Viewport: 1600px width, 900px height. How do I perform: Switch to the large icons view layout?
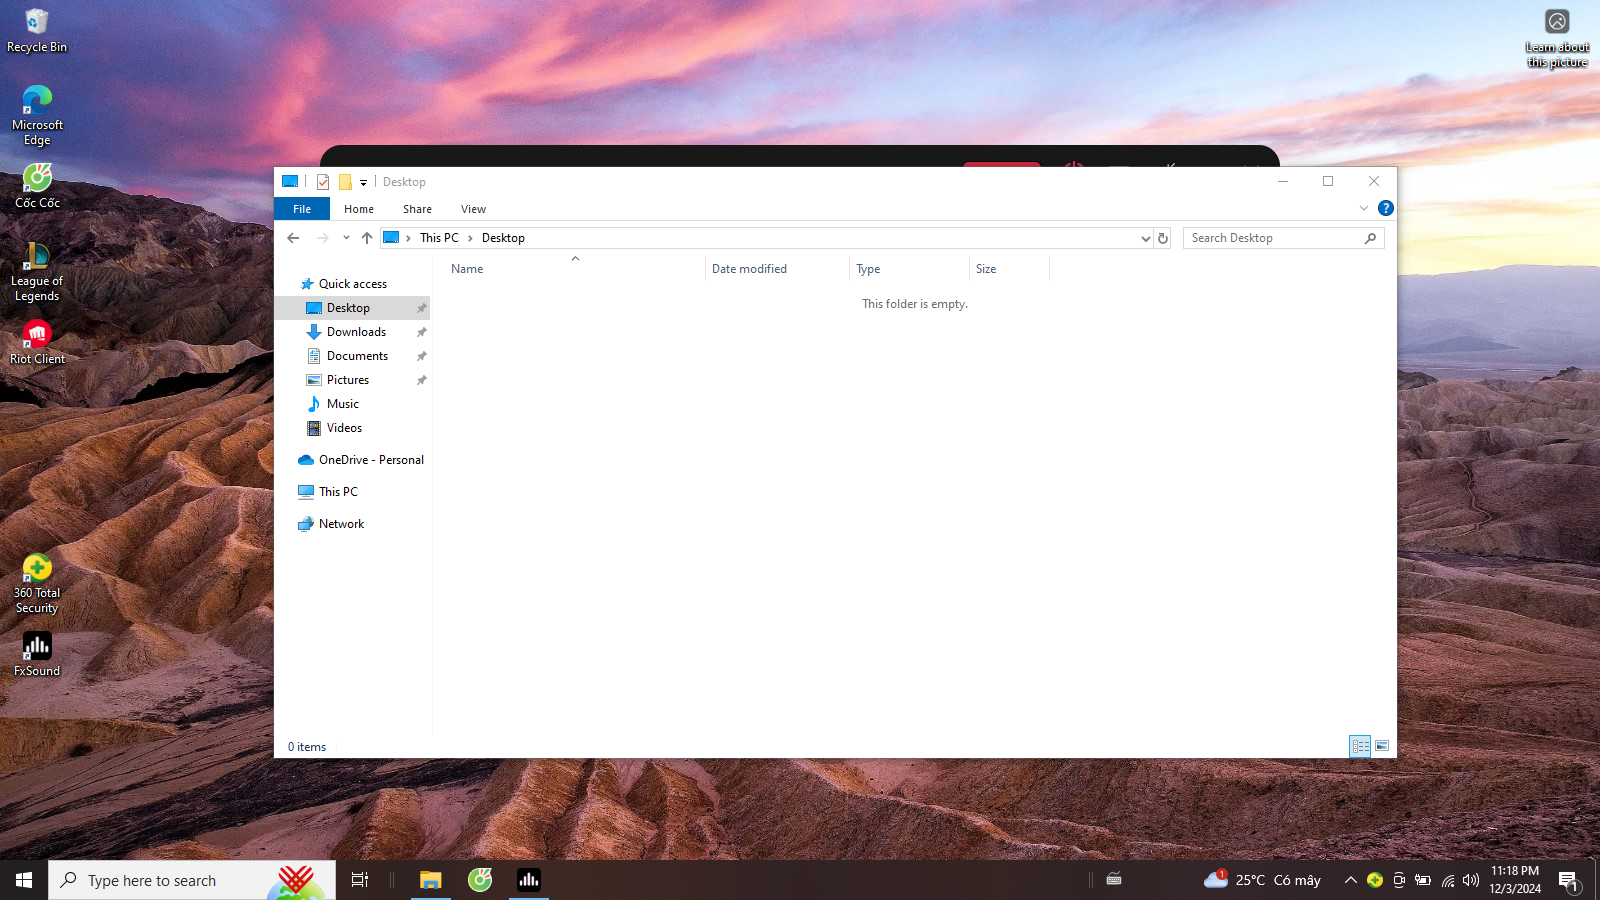(1382, 746)
